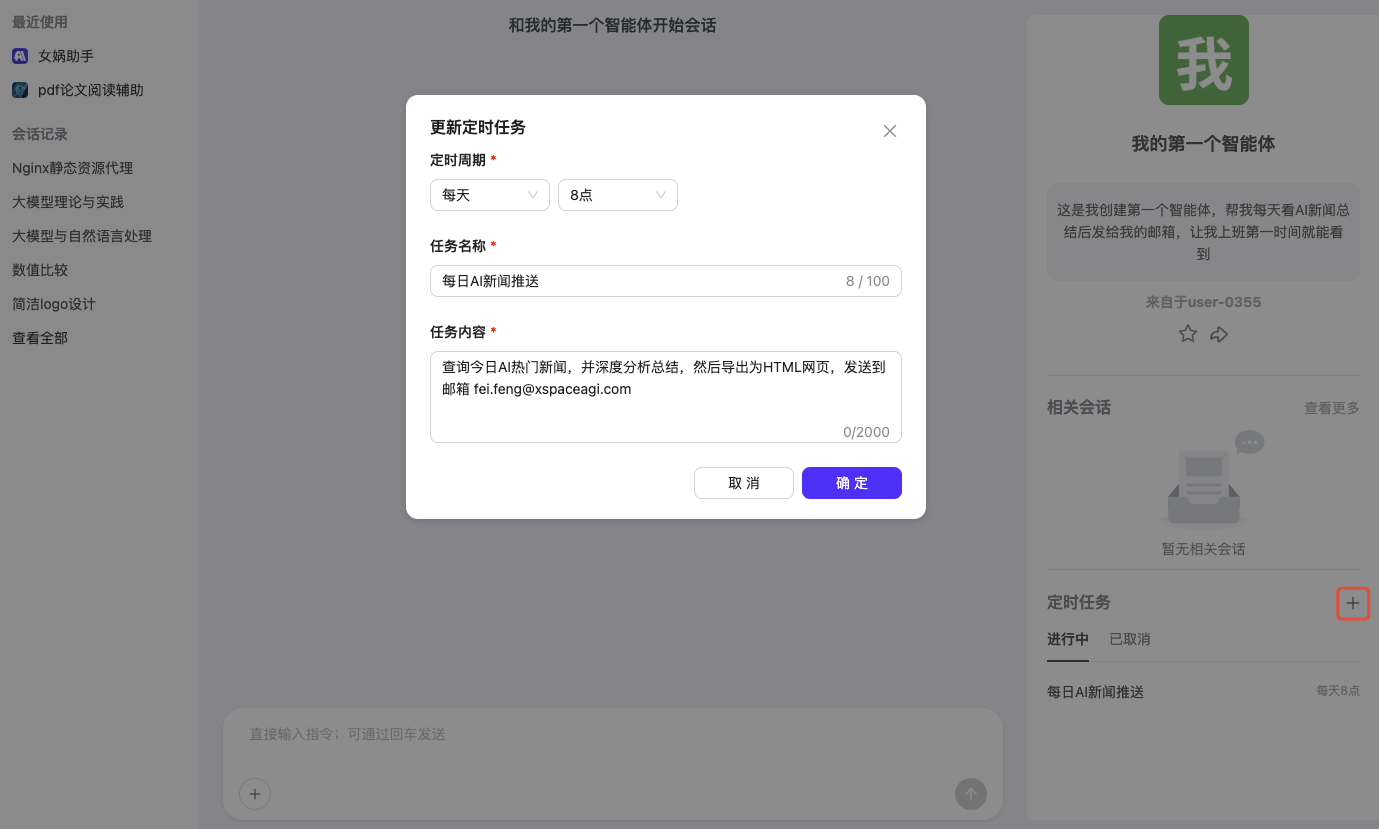Click the plus attachment icon in the message box
Image resolution: width=1379 pixels, height=829 pixels.
click(x=255, y=794)
